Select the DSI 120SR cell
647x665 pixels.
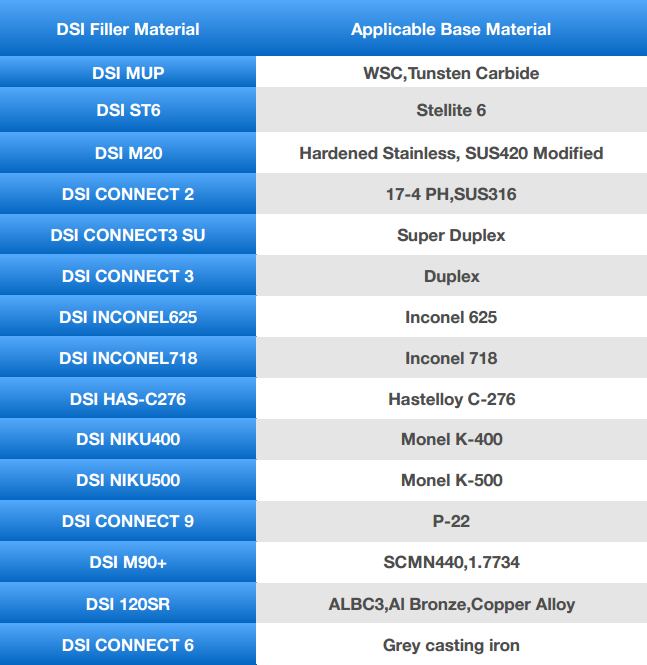128,603
